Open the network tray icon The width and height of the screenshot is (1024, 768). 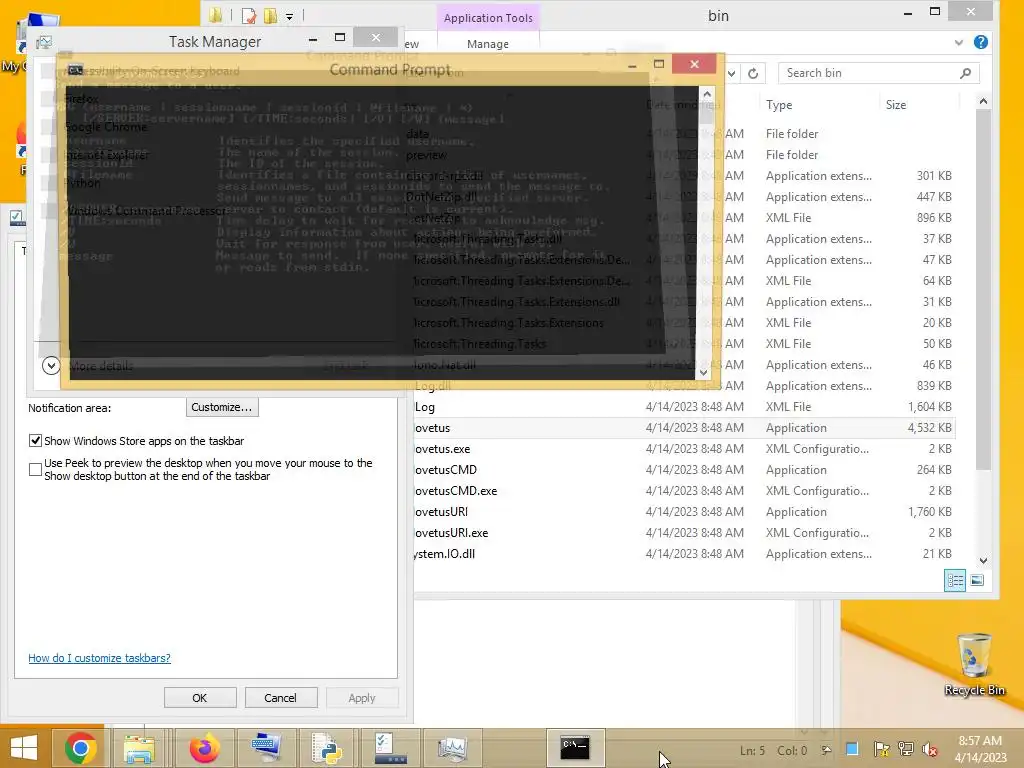[906, 750]
